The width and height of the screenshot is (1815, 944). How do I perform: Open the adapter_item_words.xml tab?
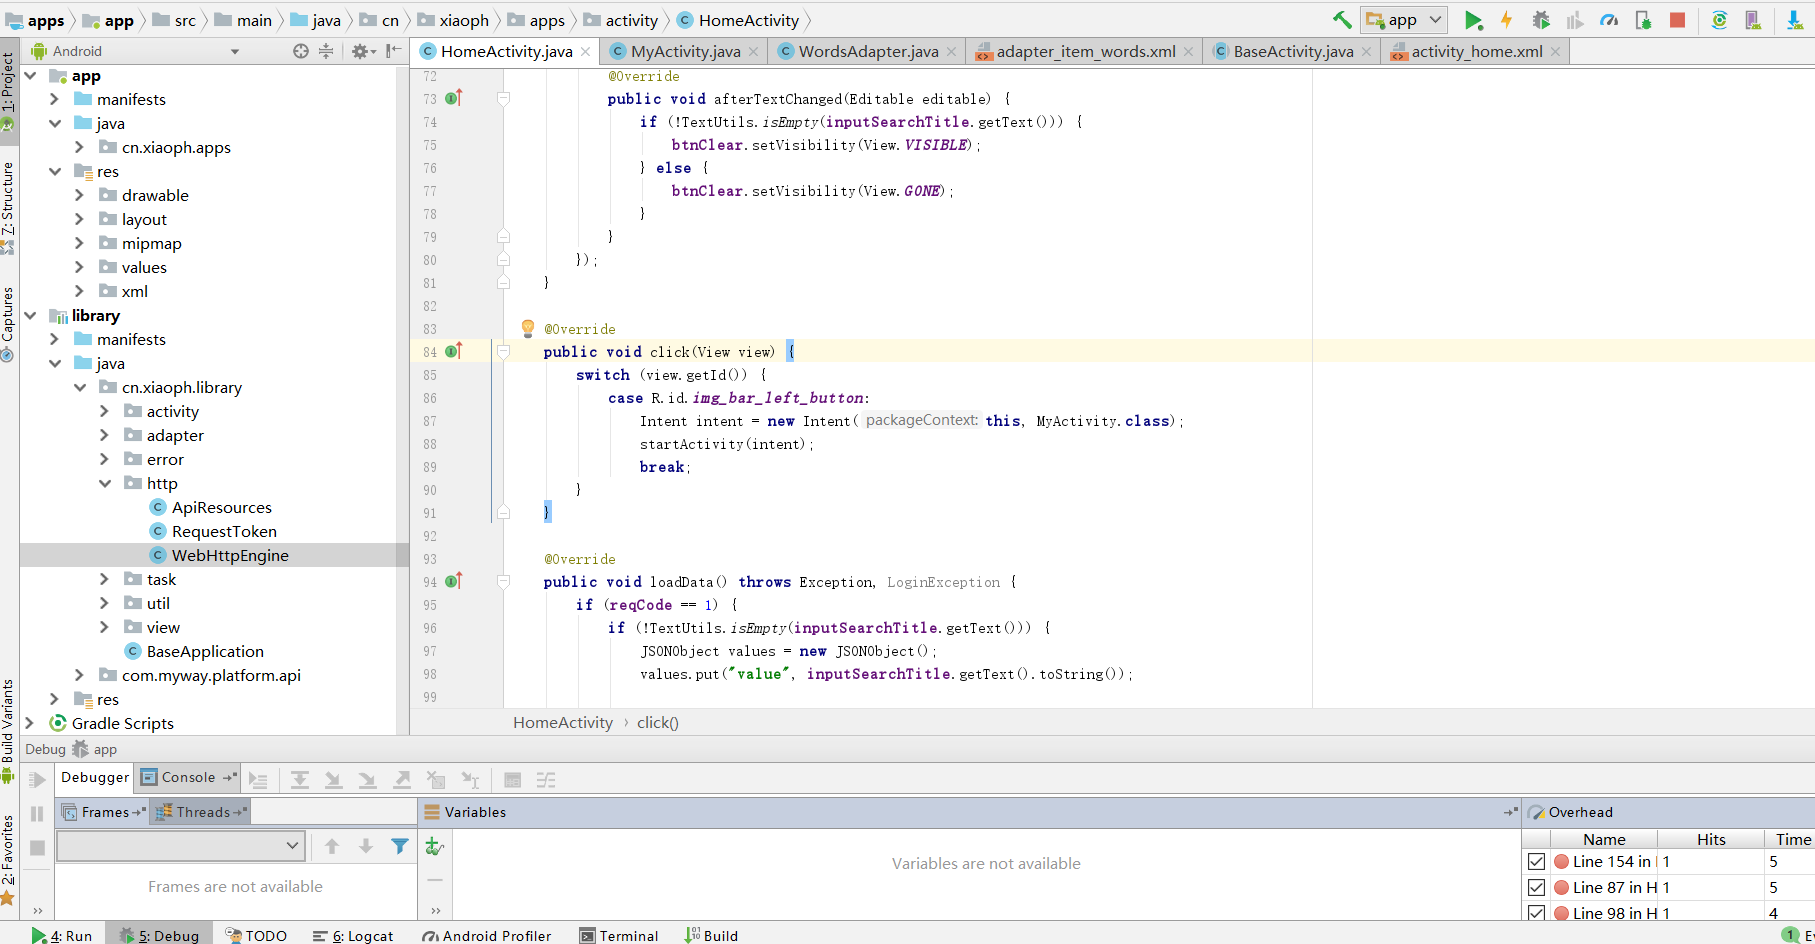coord(1086,51)
